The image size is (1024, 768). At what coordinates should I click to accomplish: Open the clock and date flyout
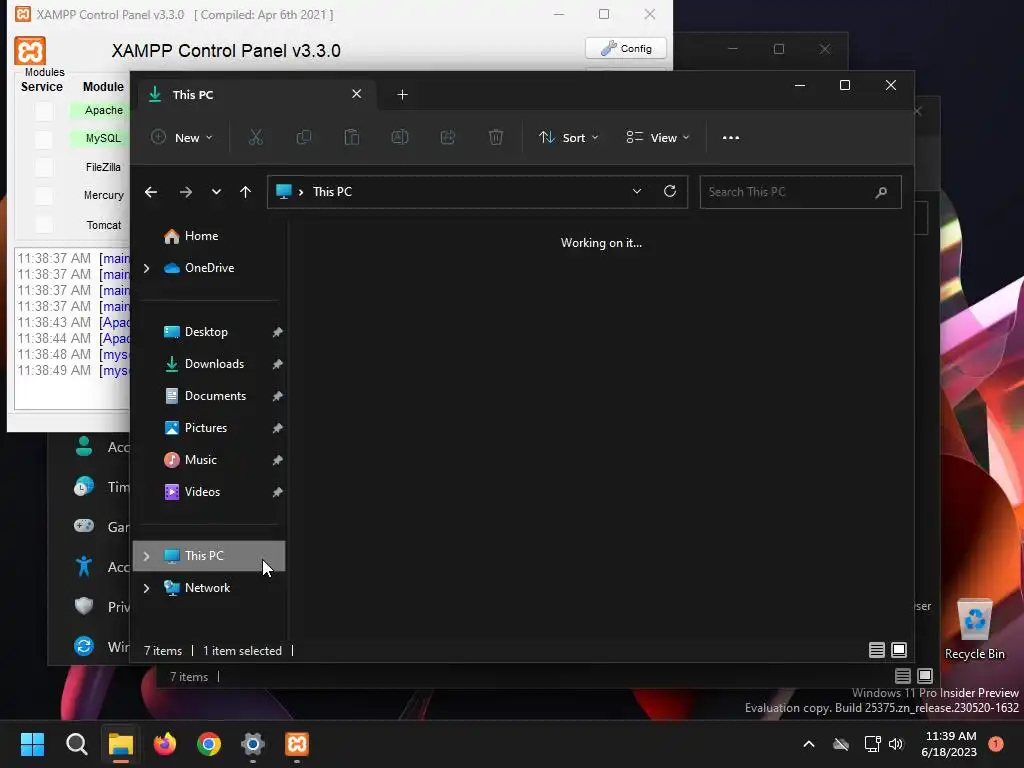click(949, 744)
